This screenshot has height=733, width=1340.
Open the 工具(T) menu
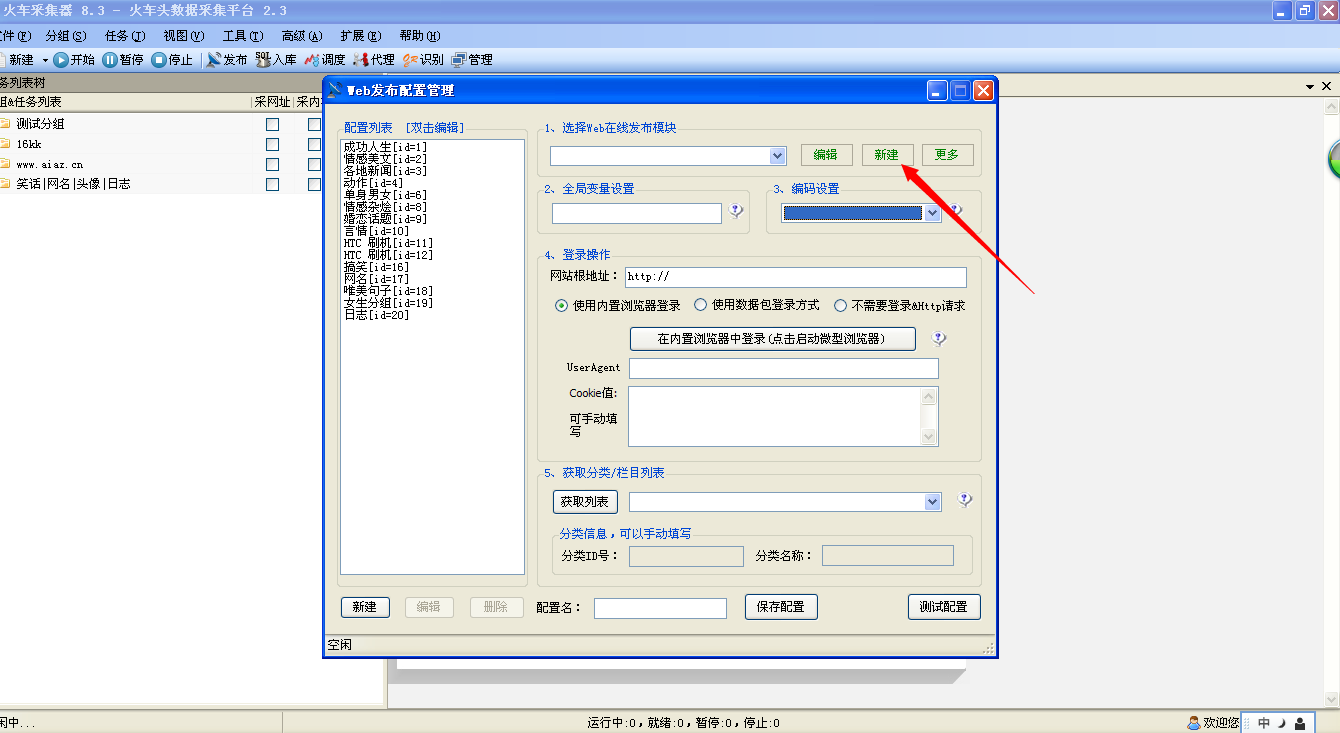pos(243,35)
